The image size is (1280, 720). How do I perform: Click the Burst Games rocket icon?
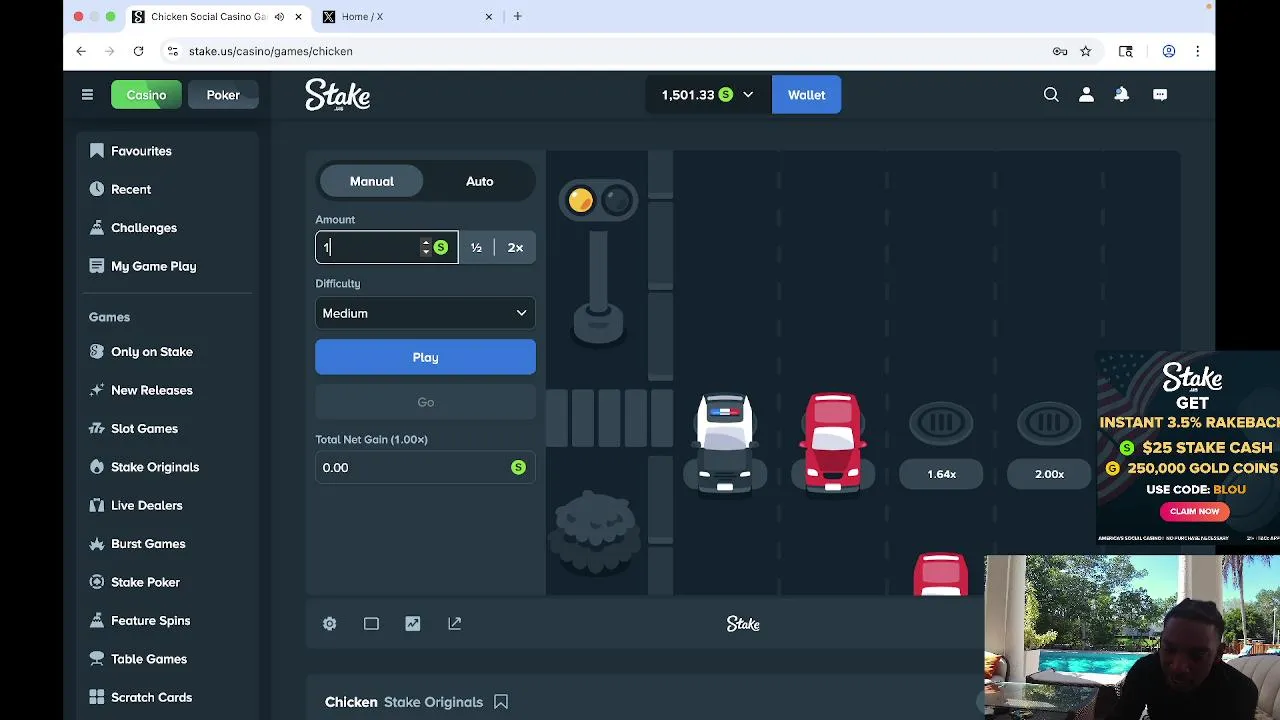pos(97,544)
